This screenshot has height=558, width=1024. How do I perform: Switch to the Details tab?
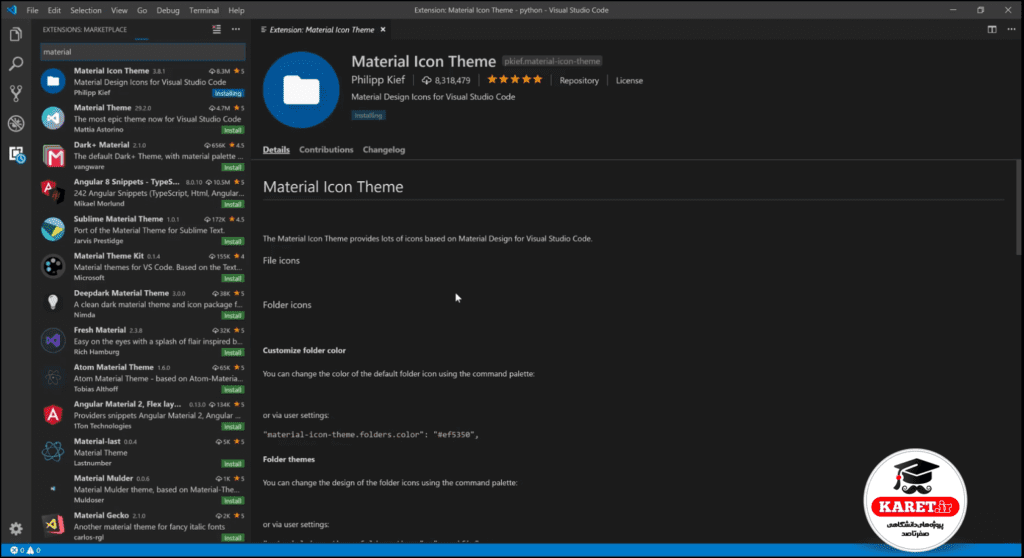(276, 150)
